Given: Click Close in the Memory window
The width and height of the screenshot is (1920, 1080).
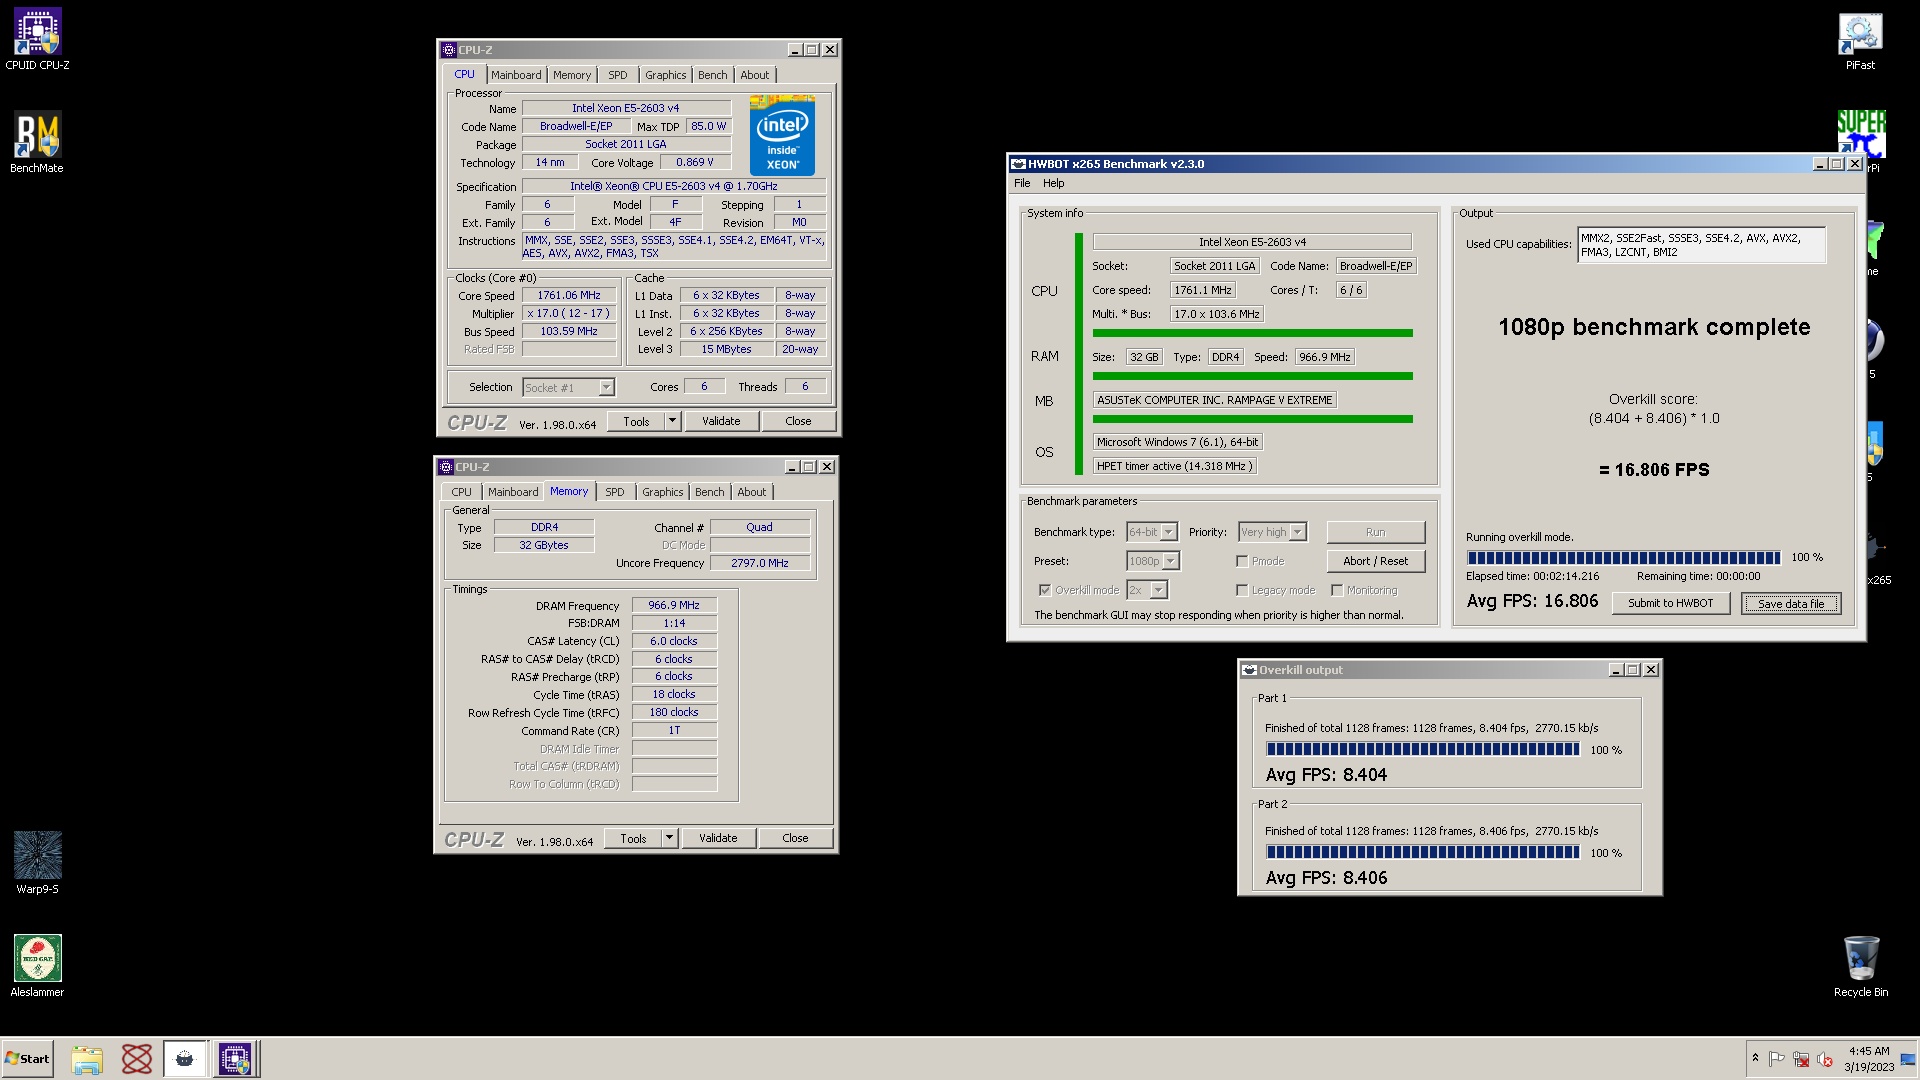Looking at the screenshot, I should (x=795, y=838).
